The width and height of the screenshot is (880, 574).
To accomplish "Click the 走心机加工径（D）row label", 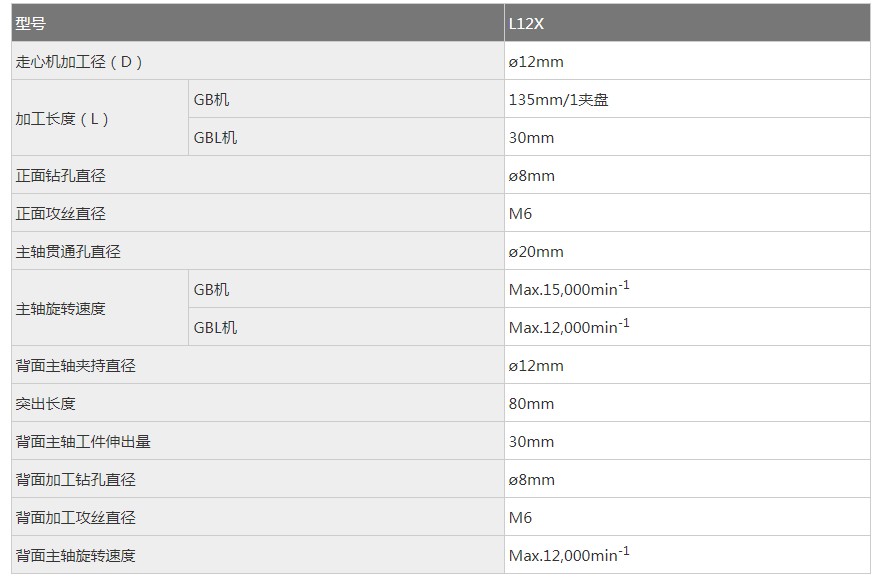I will [x=80, y=61].
